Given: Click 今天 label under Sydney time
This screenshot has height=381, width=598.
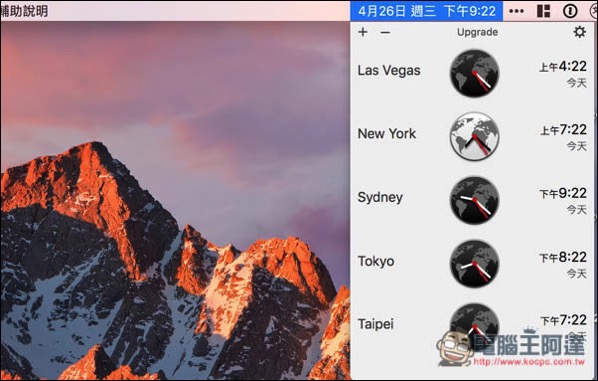Looking at the screenshot, I should (576, 209).
